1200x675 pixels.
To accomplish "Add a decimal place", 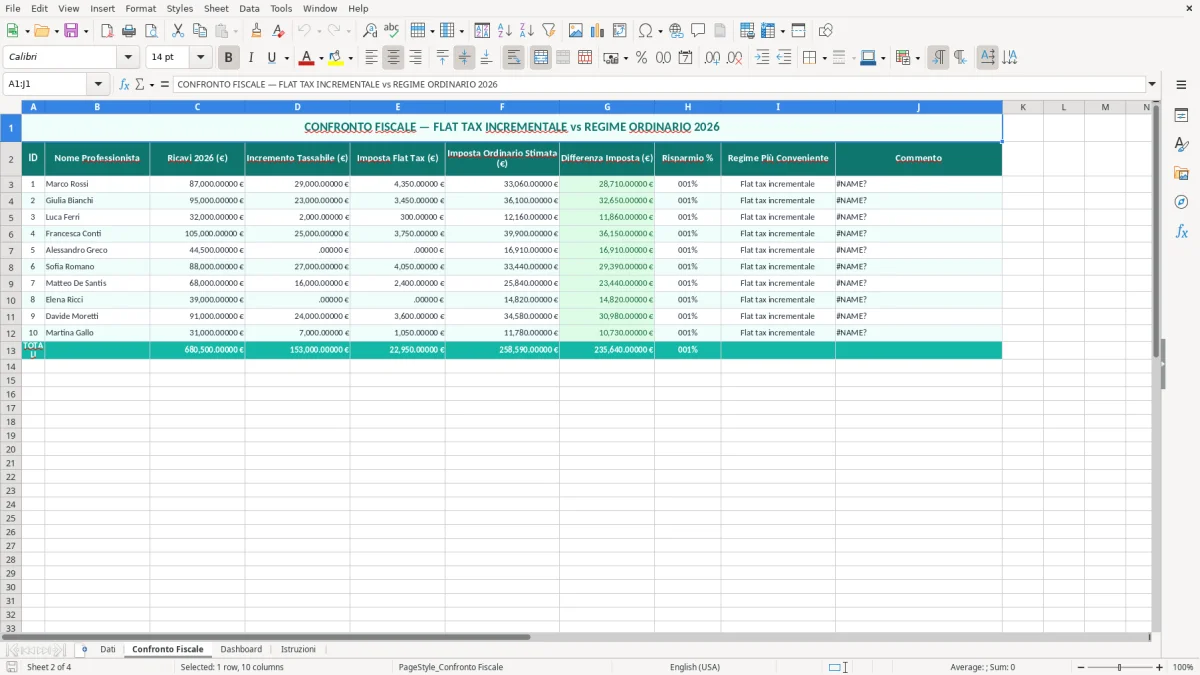I will (x=712, y=58).
